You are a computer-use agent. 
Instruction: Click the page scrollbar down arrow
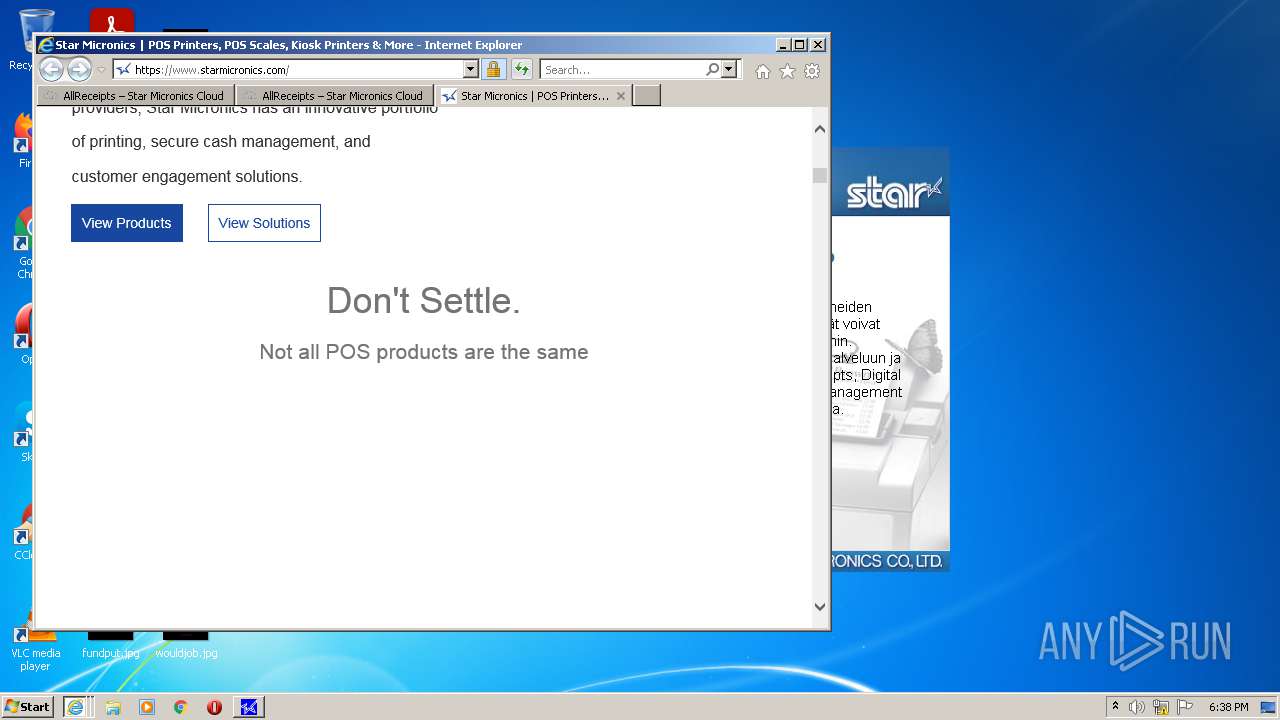click(820, 606)
